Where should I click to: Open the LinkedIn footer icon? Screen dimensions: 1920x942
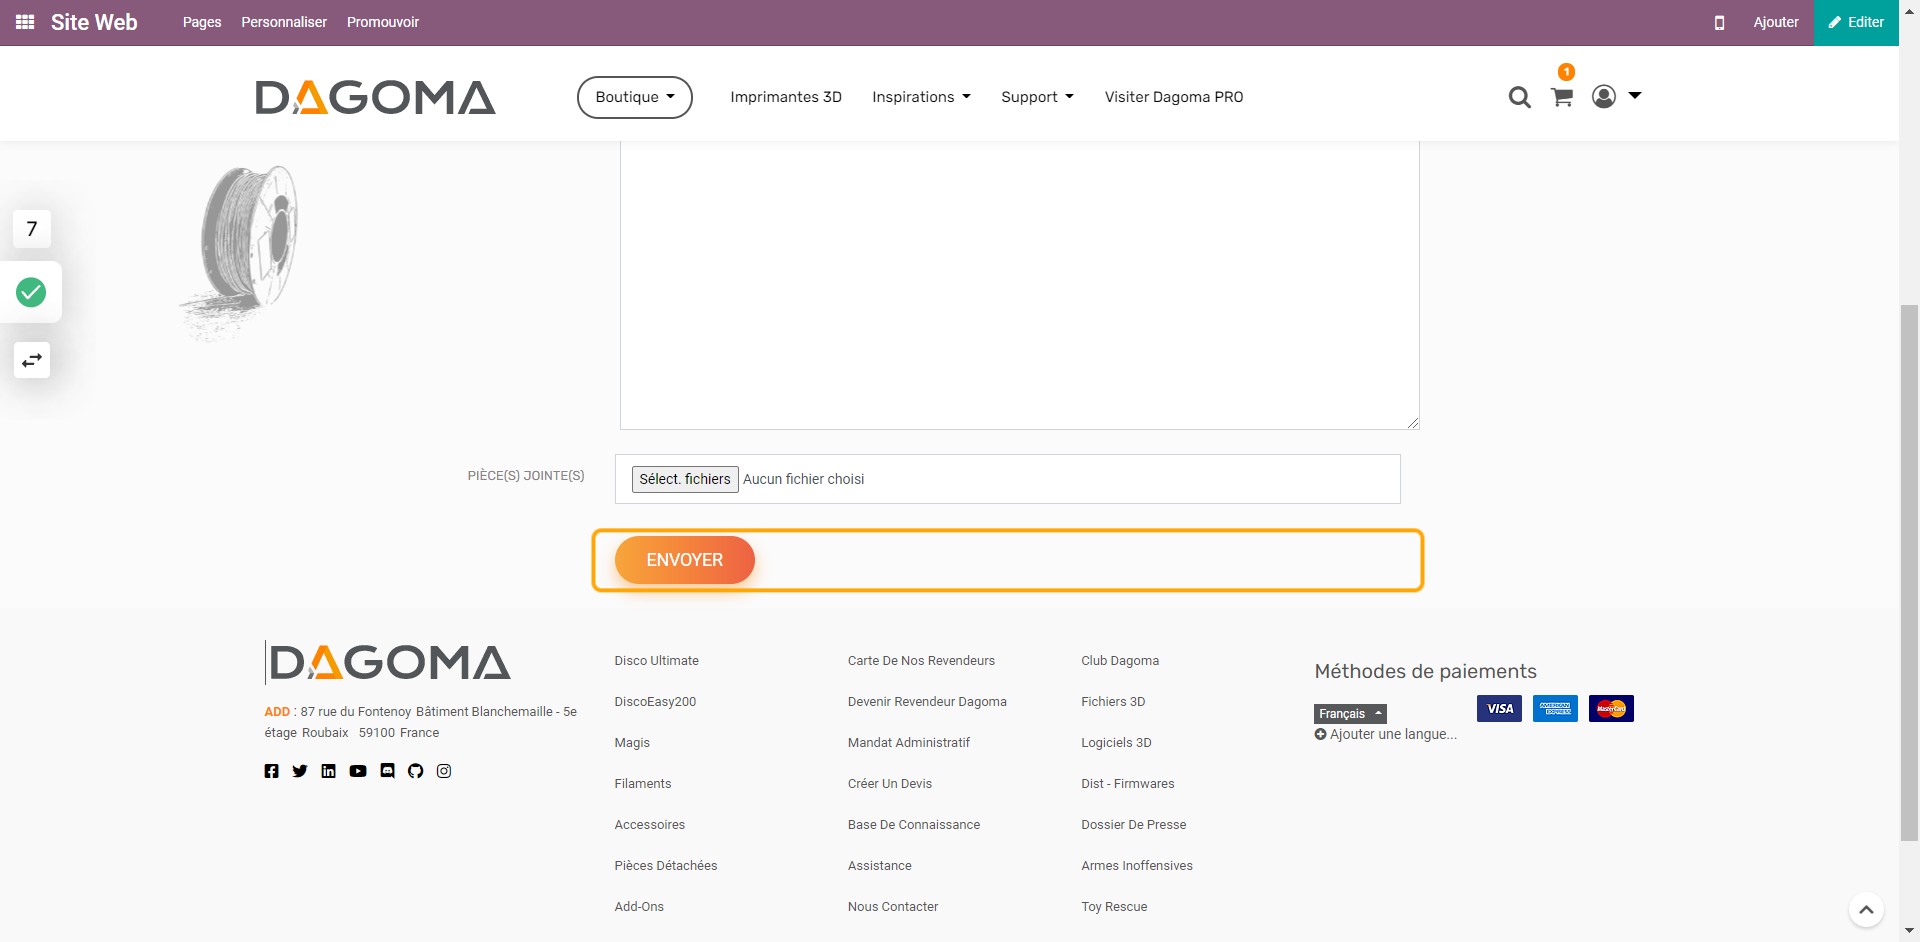coord(328,771)
